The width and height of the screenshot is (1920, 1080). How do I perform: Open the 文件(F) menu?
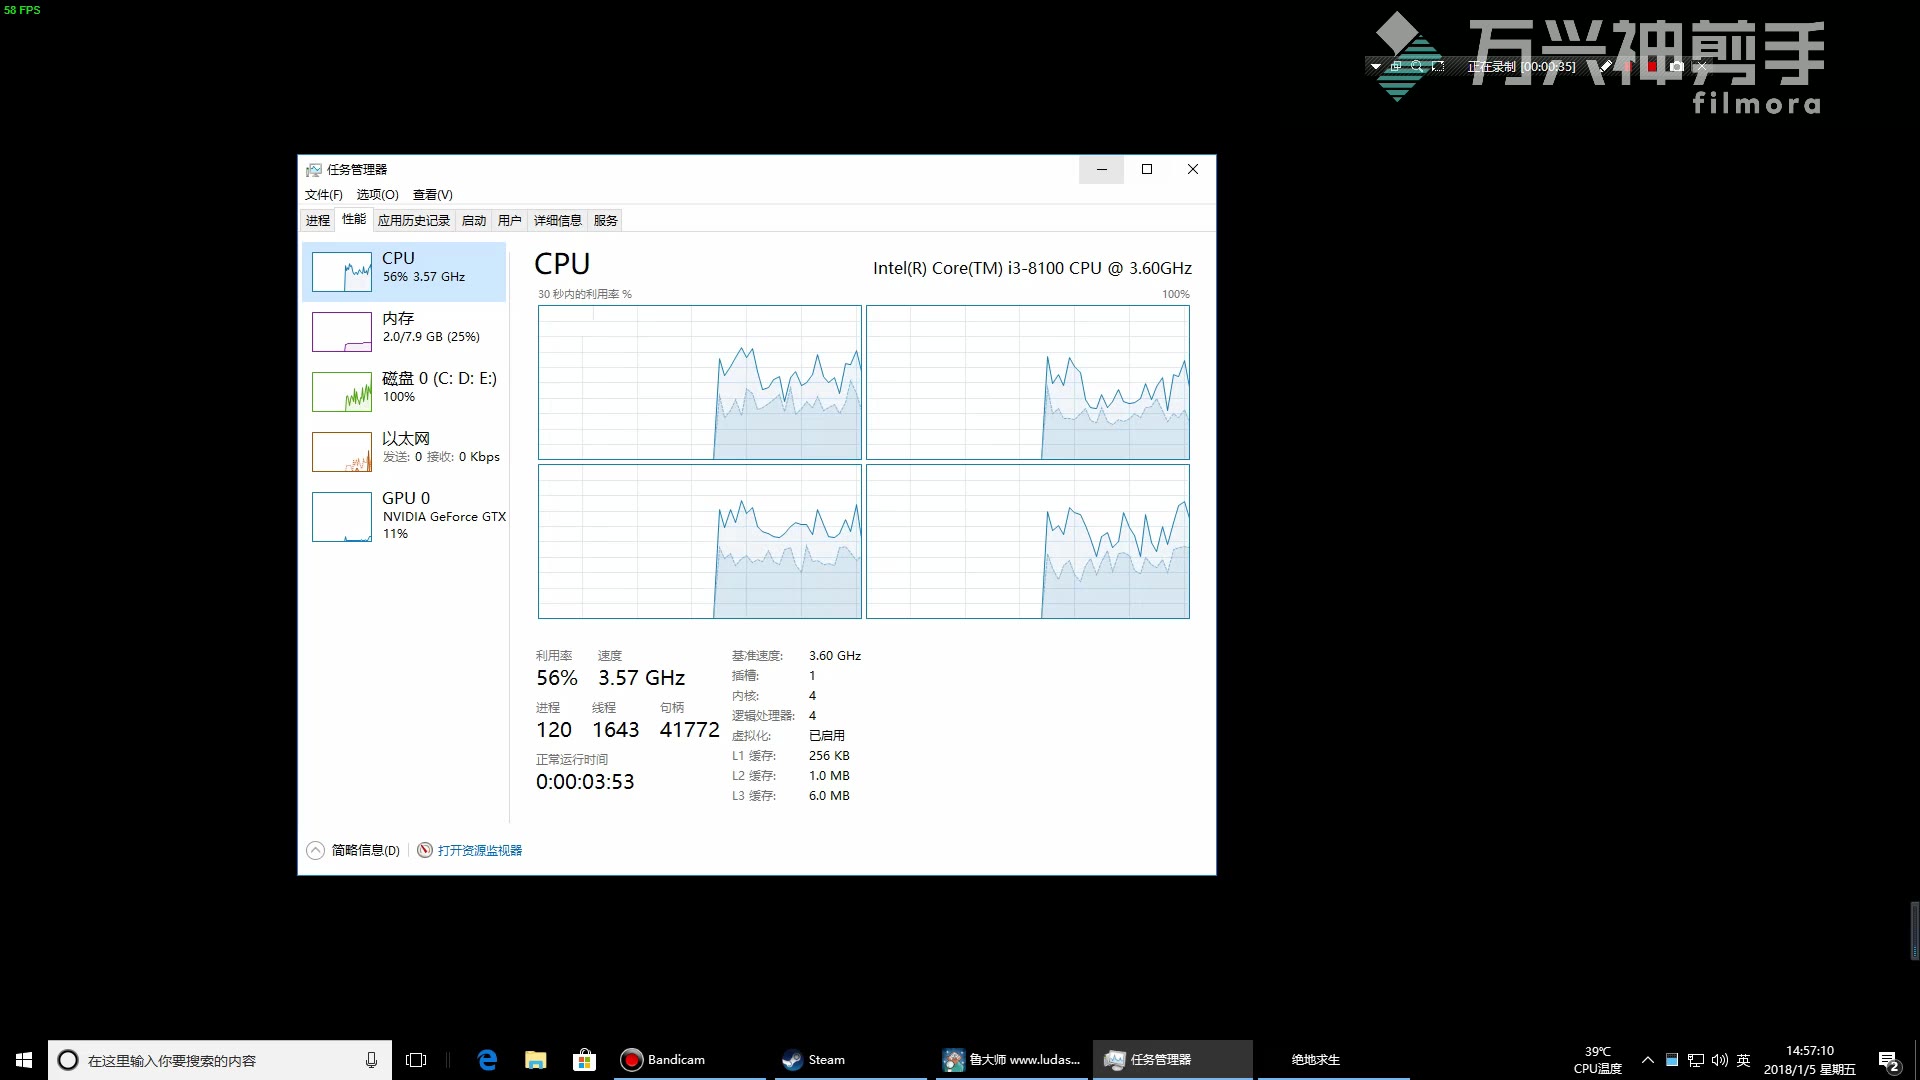323,195
